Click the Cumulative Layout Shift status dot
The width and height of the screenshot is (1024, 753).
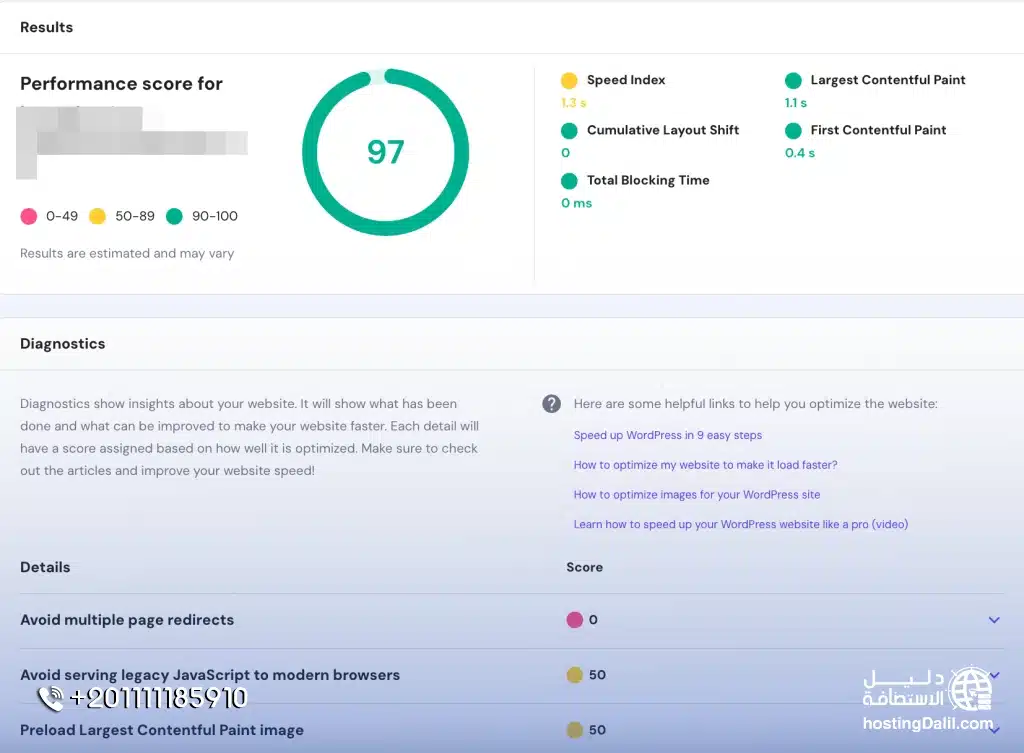pyautogui.click(x=569, y=130)
